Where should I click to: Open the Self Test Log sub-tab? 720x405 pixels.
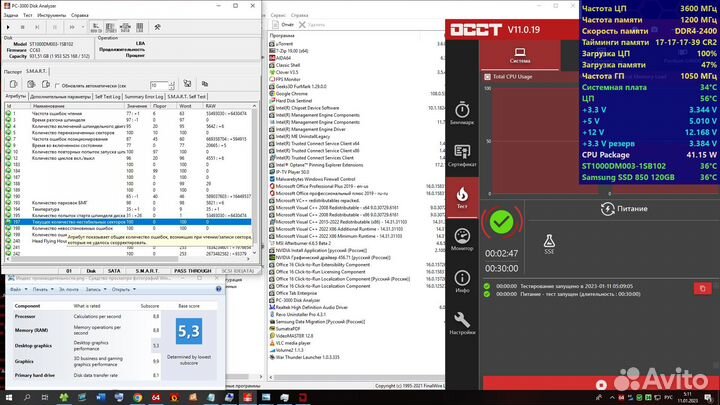[107, 97]
